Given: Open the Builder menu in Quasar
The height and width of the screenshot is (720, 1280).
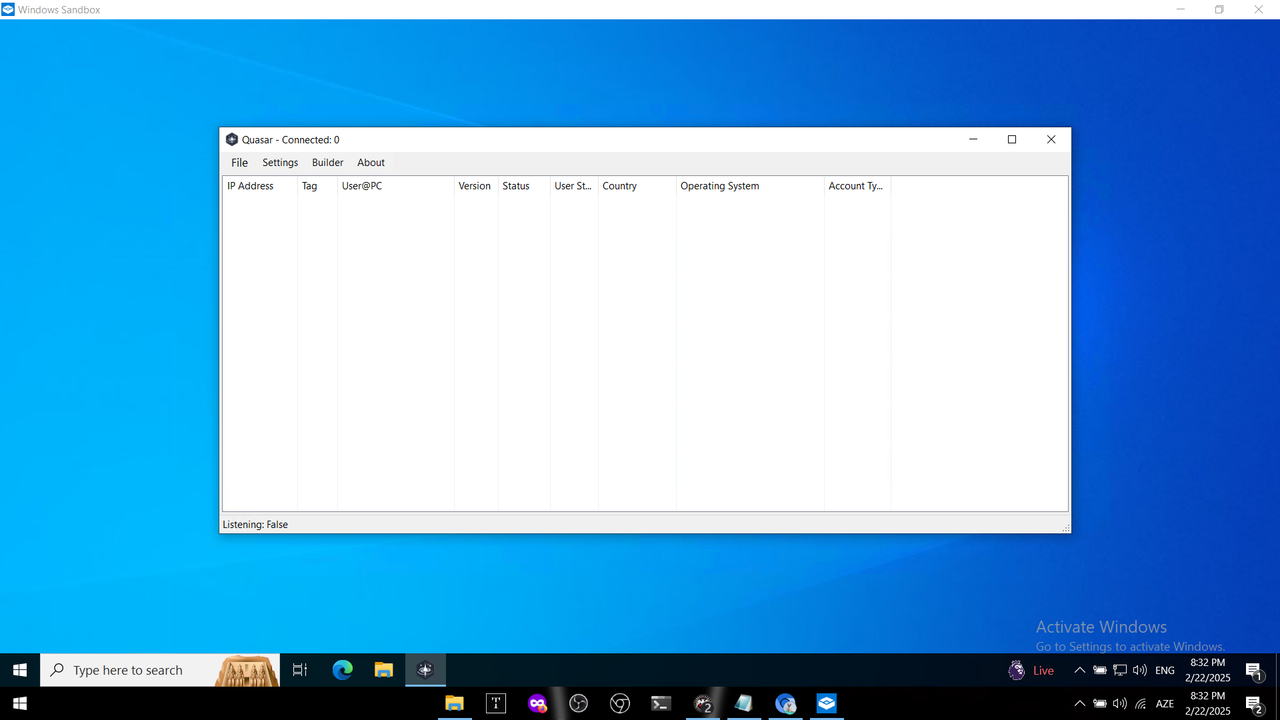Looking at the screenshot, I should [x=327, y=162].
